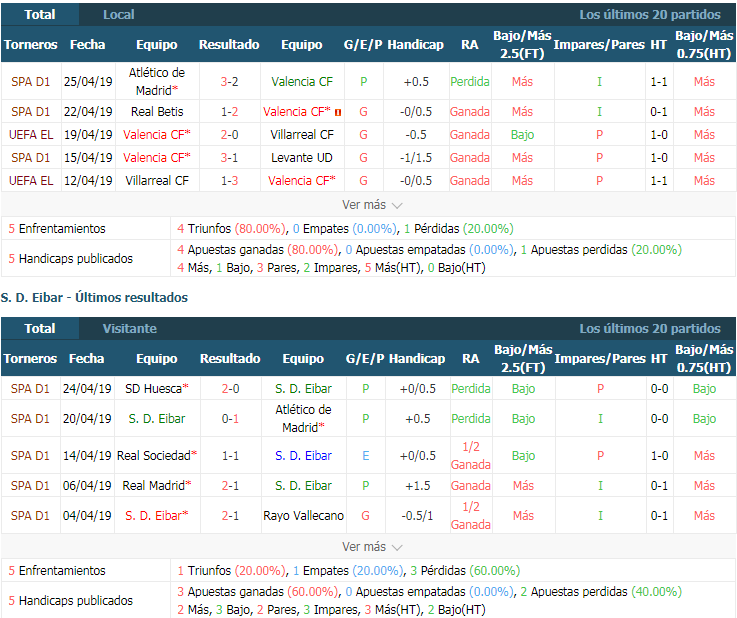This screenshot has height=618, width=737.
Task: Open 3-1 result versus Levante UD
Action: tap(229, 158)
